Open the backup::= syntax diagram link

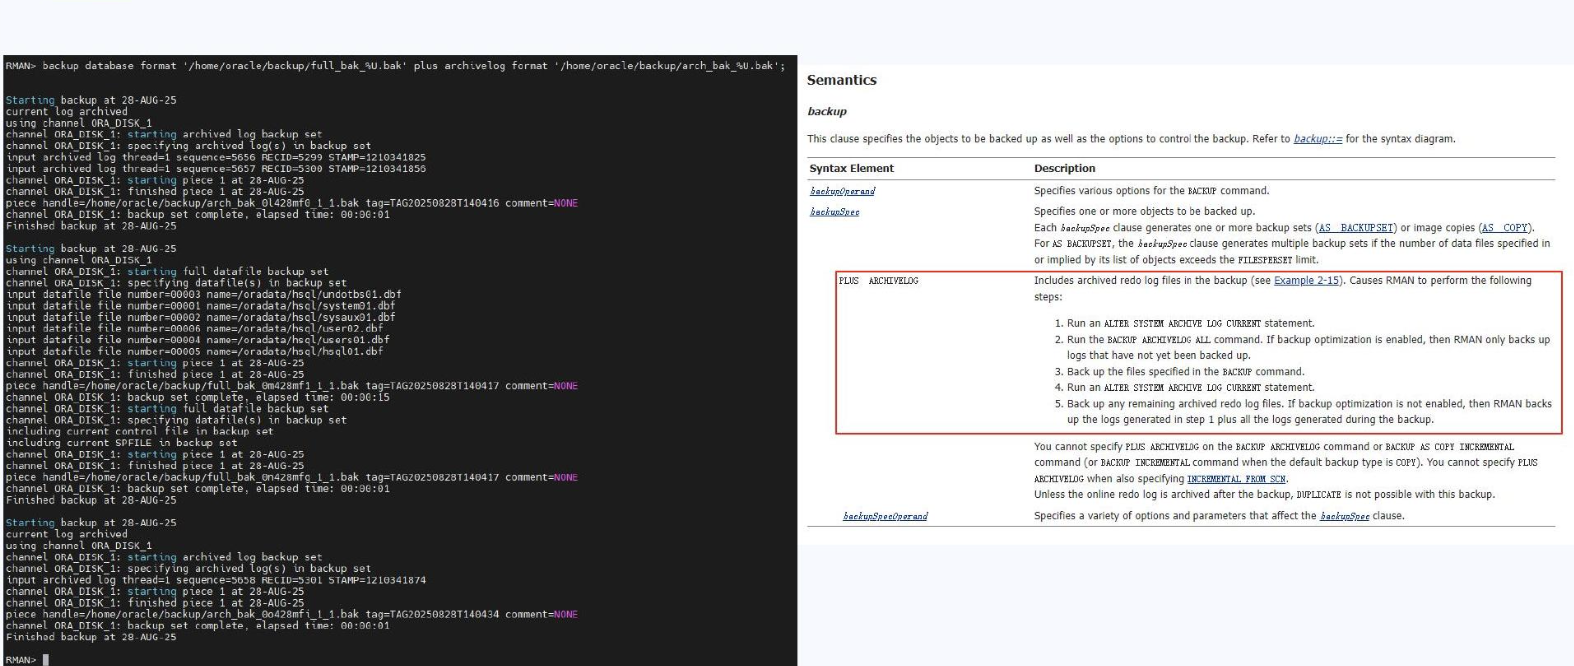pyautogui.click(x=1318, y=139)
